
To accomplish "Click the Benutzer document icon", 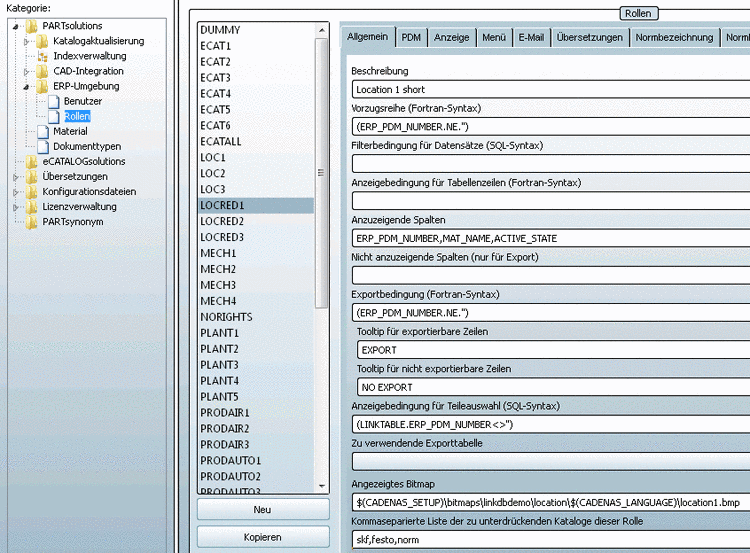I will (x=54, y=101).
